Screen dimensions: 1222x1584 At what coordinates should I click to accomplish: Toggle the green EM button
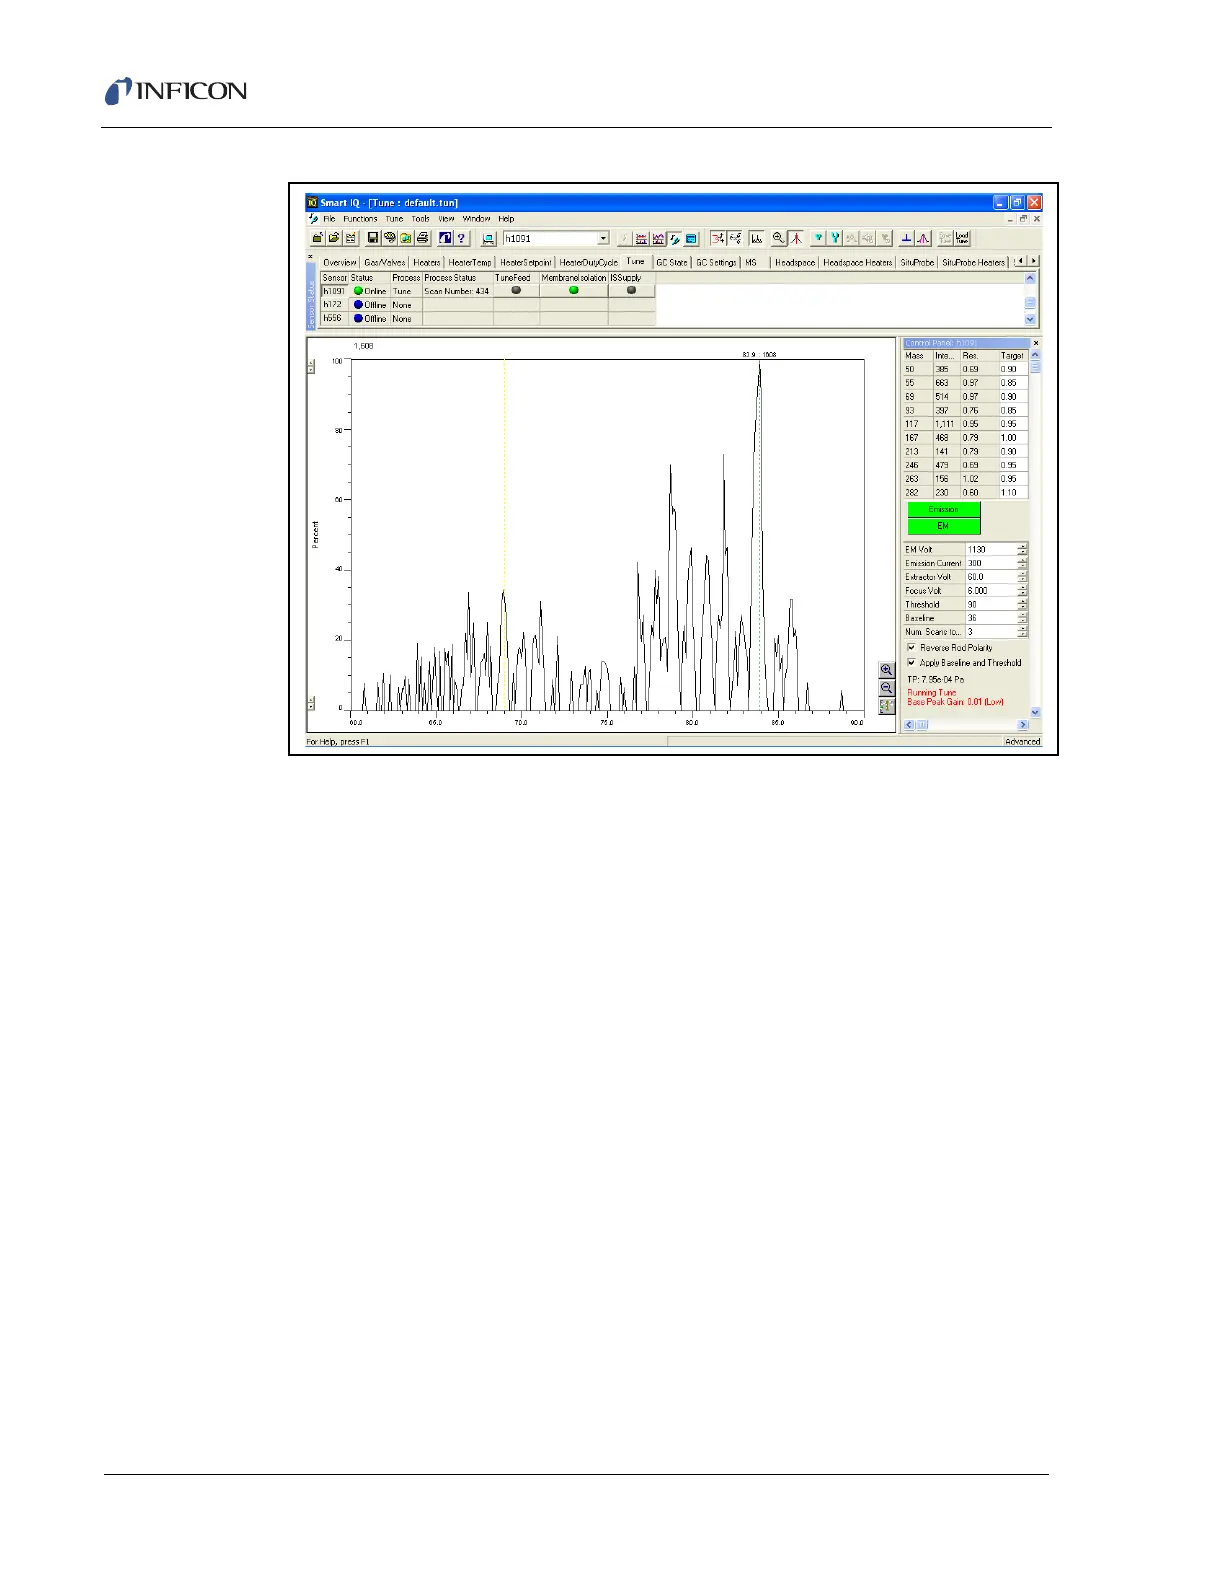944,526
